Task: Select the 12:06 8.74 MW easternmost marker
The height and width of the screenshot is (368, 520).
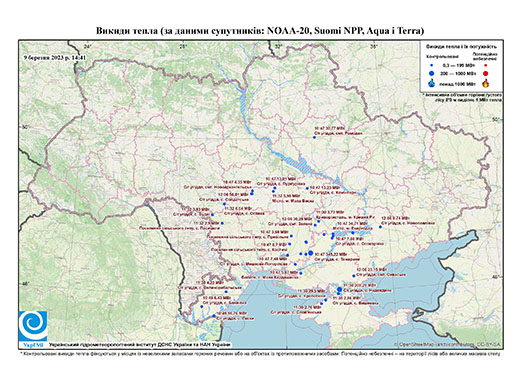Action: (380, 227)
